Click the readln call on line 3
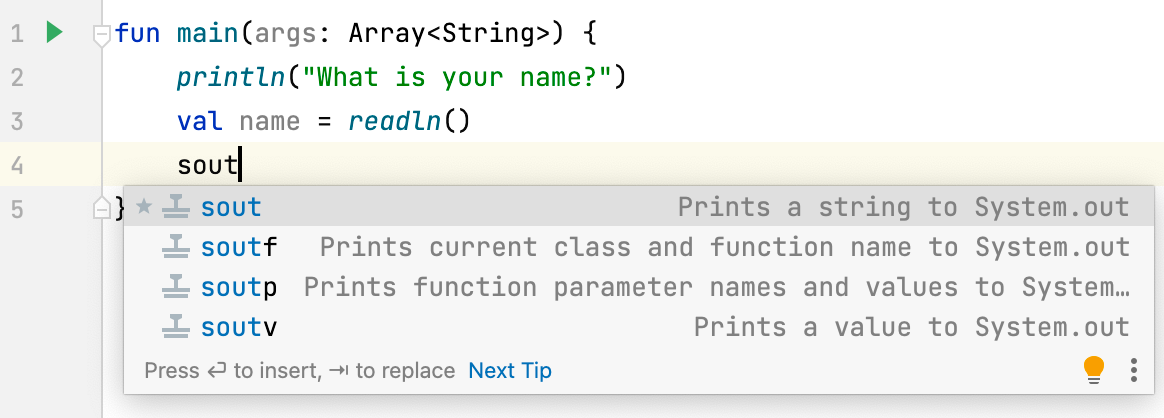This screenshot has width=1164, height=418. (x=393, y=121)
